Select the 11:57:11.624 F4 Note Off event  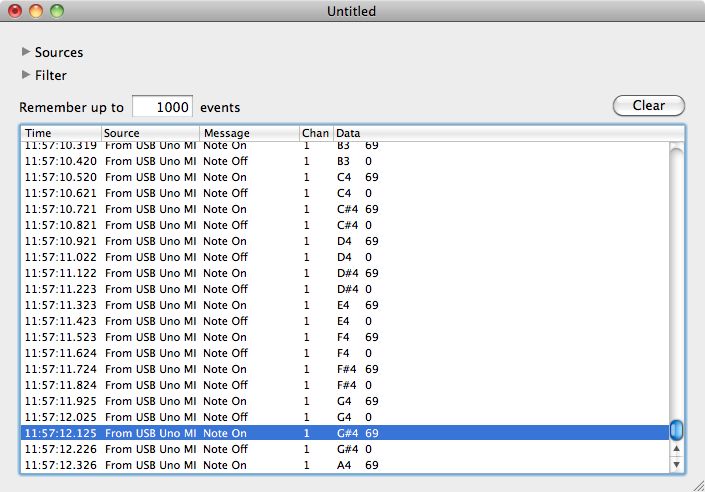tap(340, 353)
